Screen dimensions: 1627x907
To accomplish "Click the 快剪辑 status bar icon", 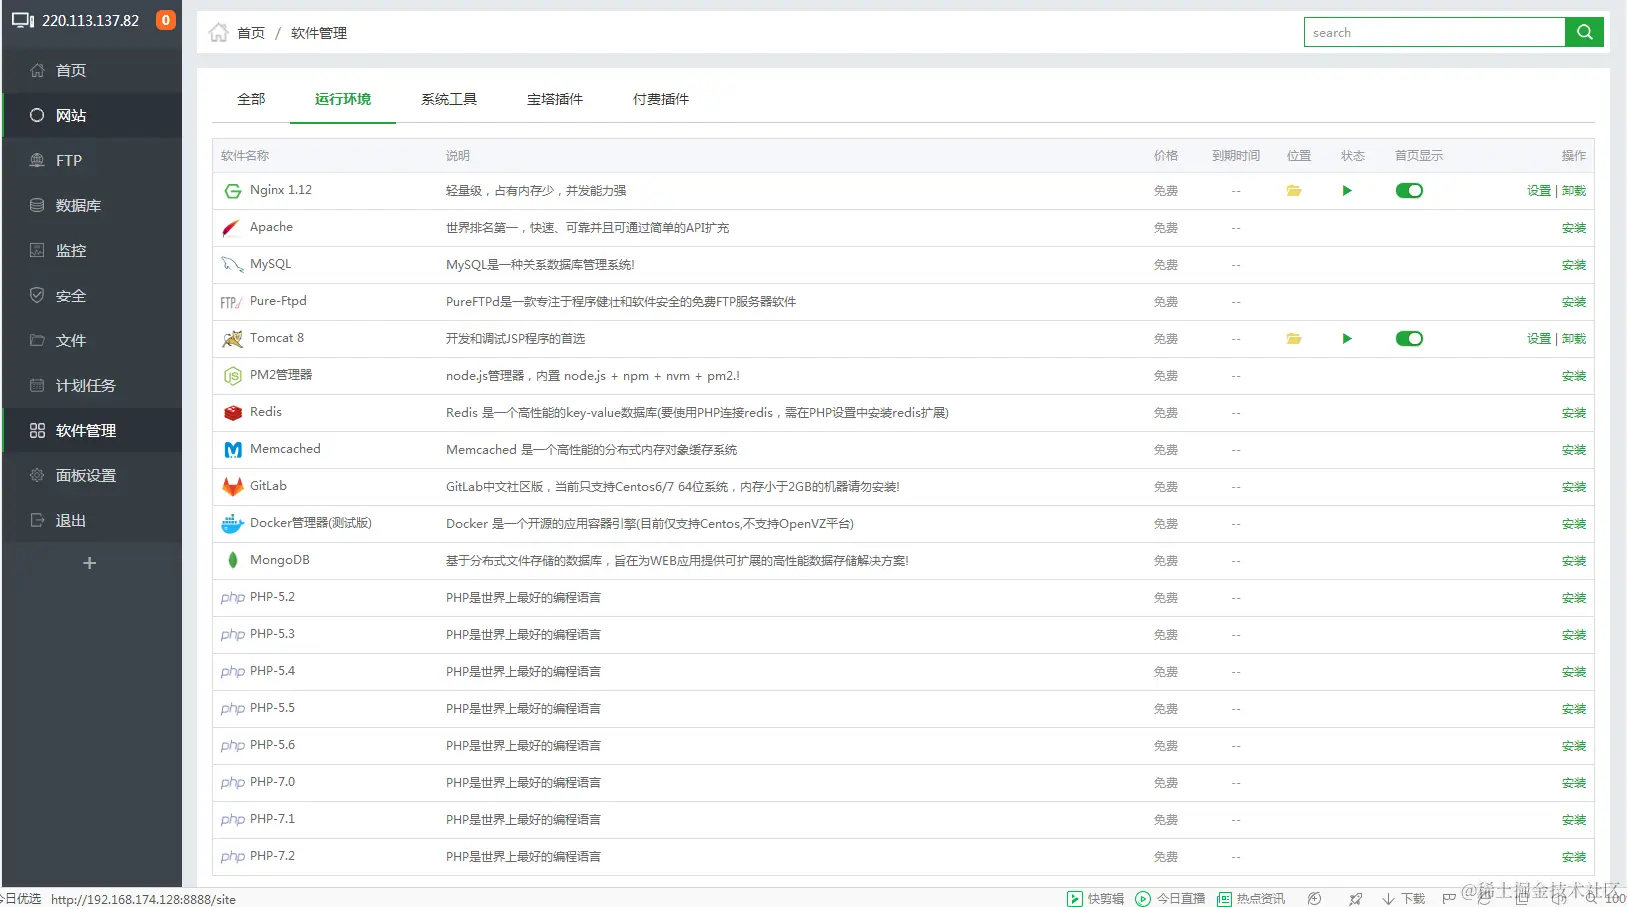I will (1075, 899).
